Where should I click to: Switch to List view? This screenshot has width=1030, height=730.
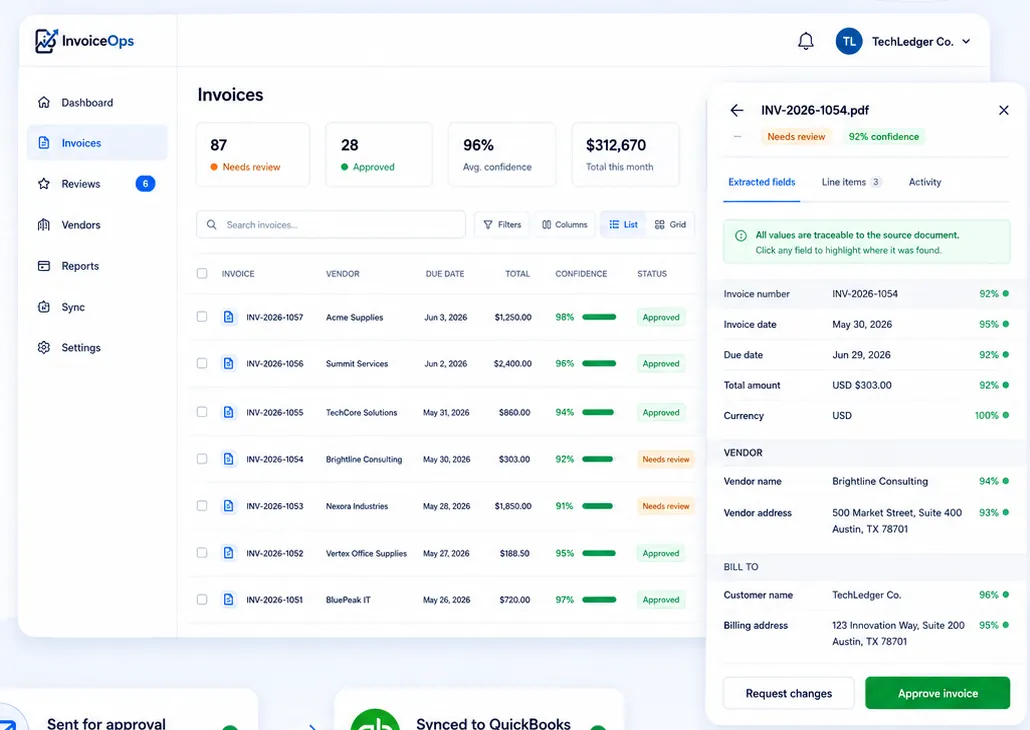point(623,225)
